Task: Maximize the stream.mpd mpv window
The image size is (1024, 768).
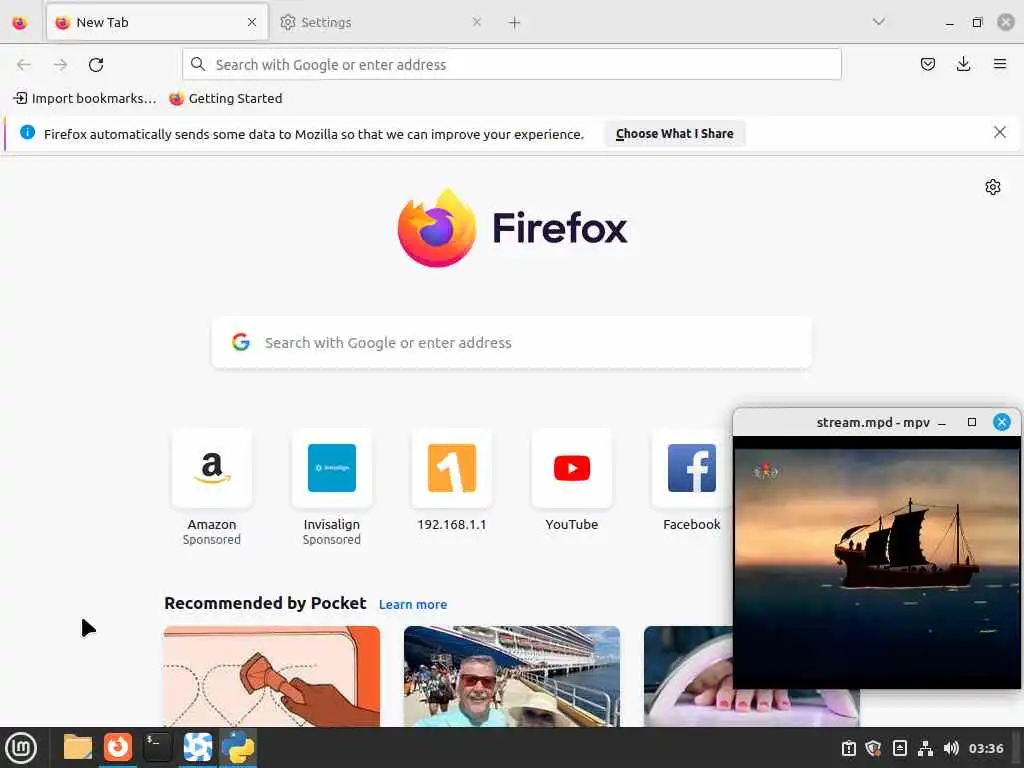Action: [972, 423]
